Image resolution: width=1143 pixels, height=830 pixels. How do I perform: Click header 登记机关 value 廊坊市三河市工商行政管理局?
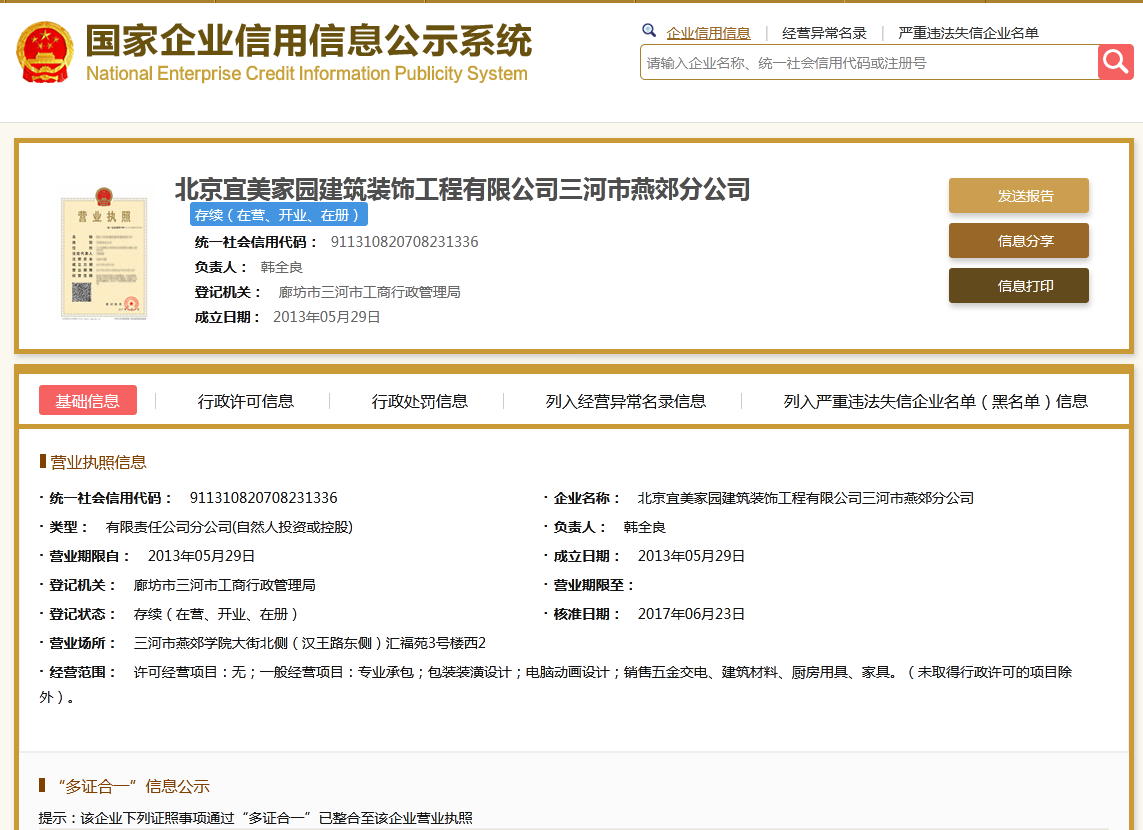tap(370, 292)
